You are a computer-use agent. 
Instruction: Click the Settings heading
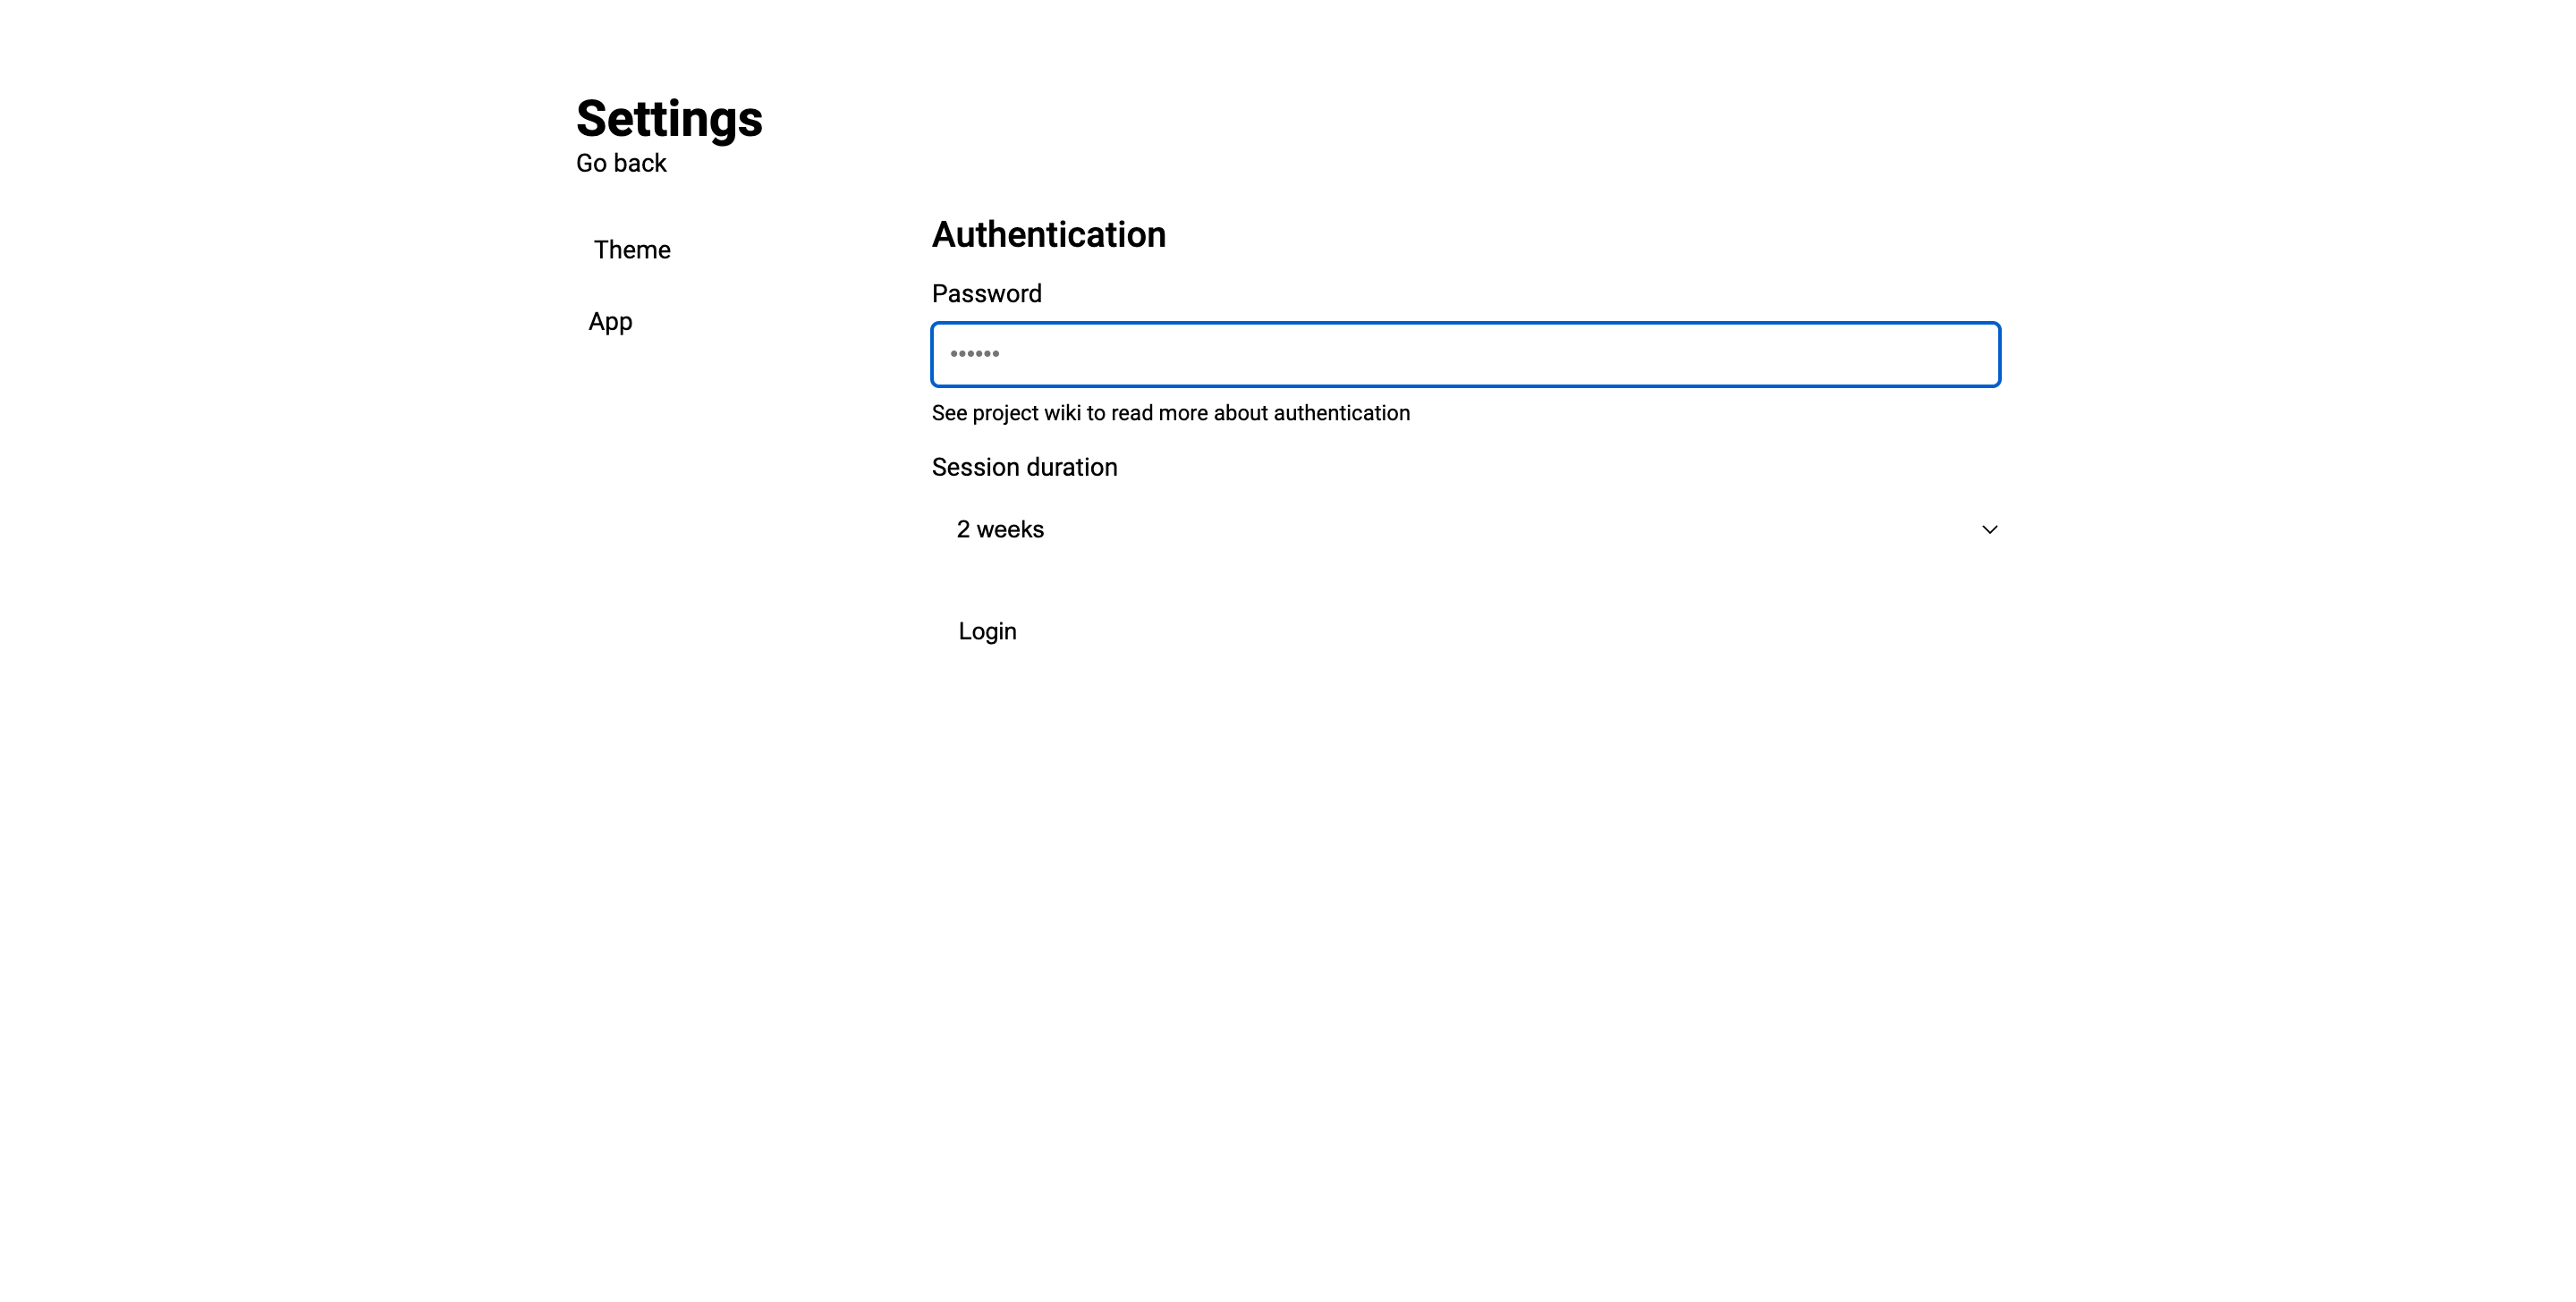669,119
